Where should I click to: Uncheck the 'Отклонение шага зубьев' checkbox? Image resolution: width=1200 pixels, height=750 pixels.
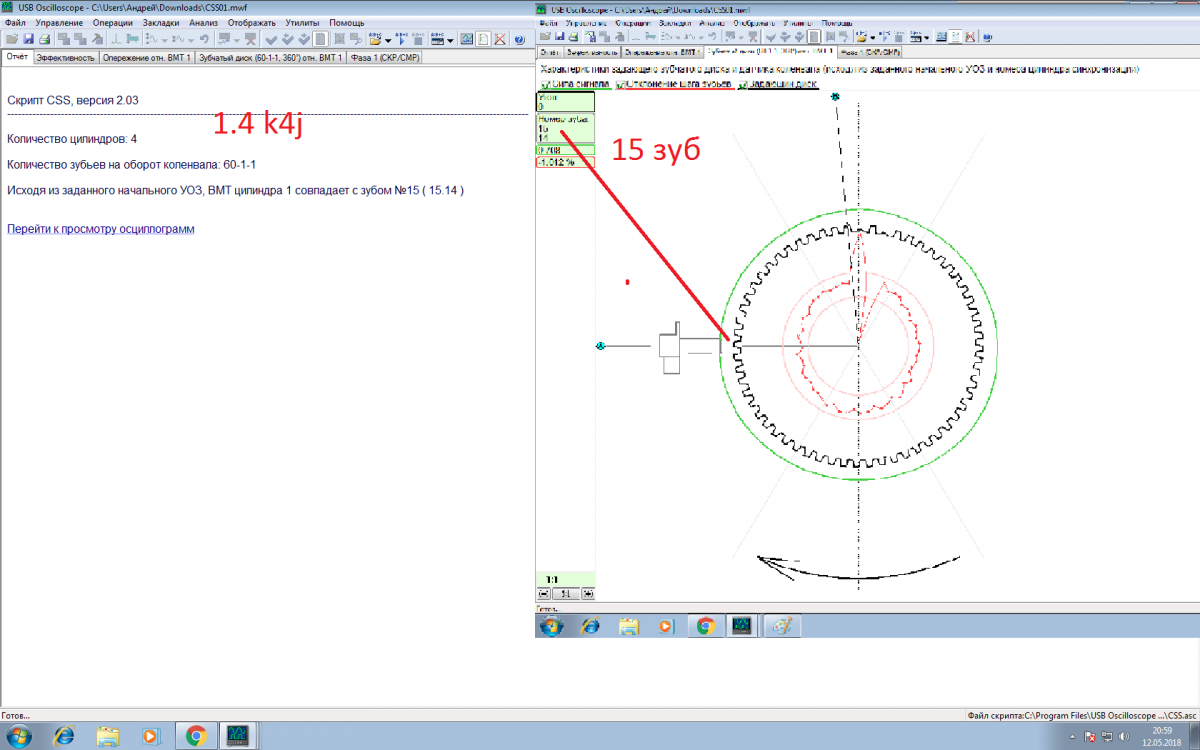(x=621, y=85)
